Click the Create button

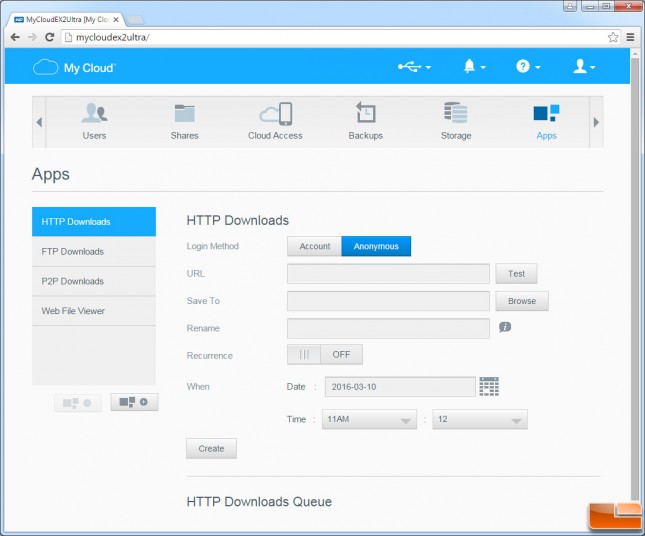[x=211, y=448]
